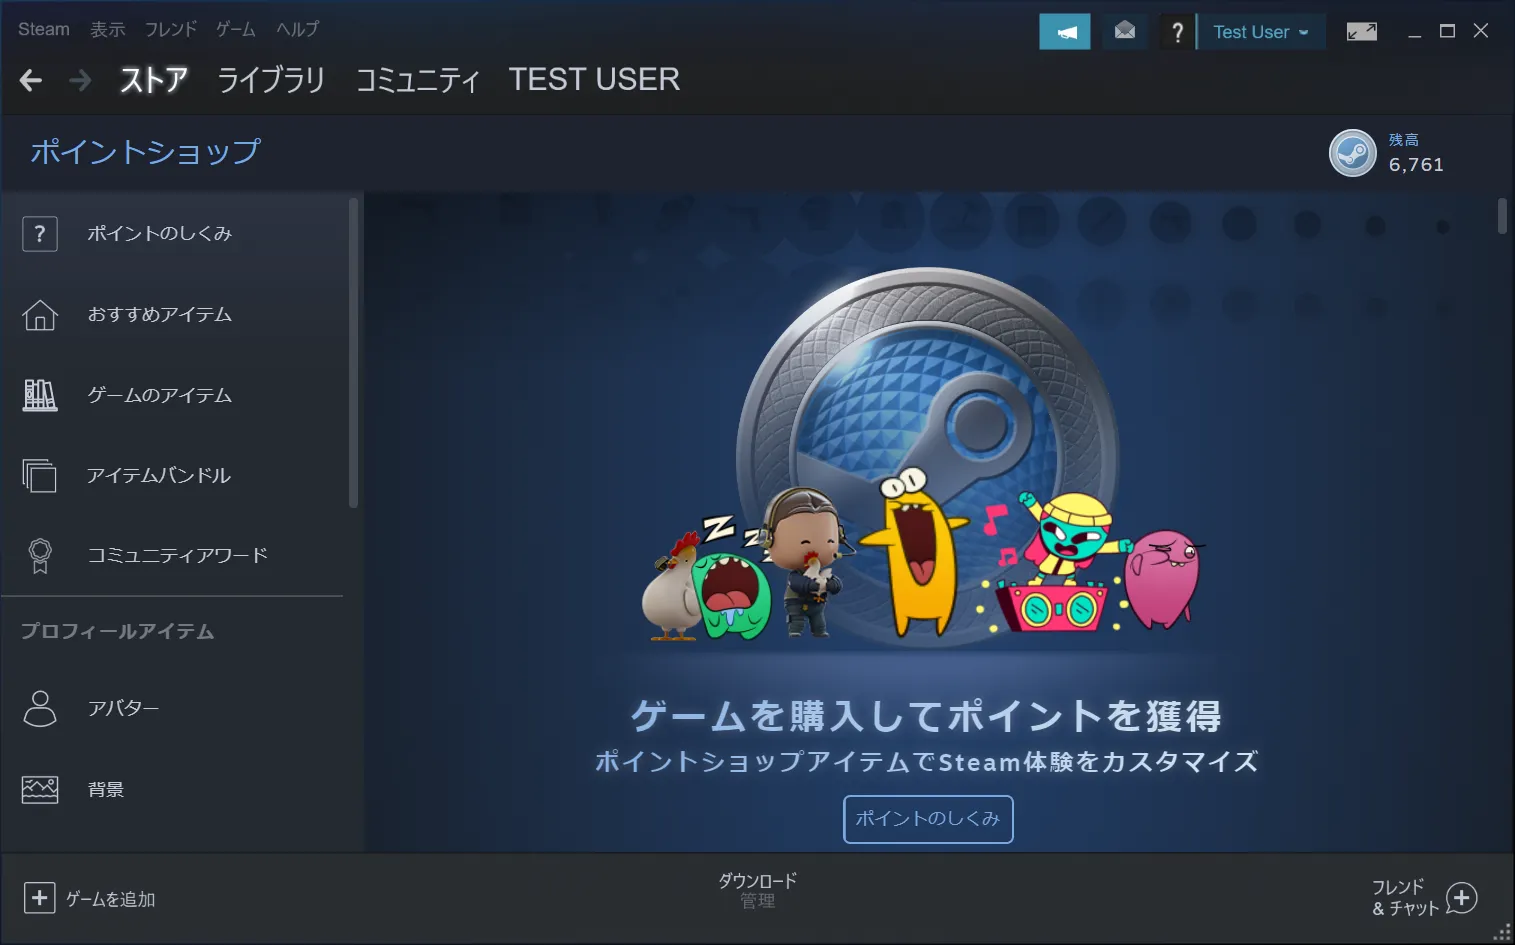Click the window resize grip corner

coord(1502,933)
